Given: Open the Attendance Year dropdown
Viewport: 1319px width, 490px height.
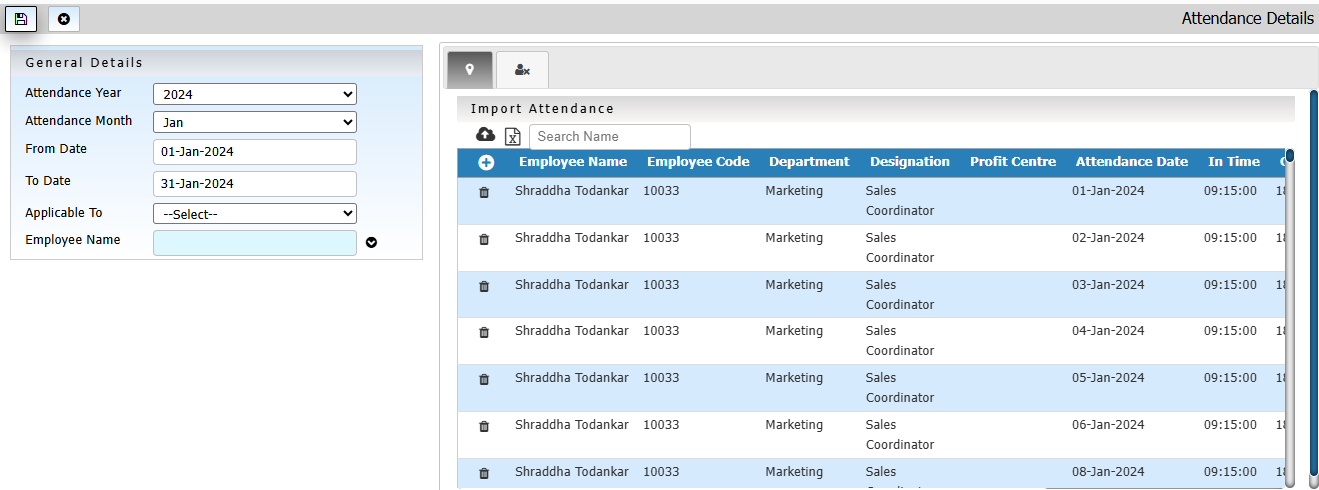Looking at the screenshot, I should [x=255, y=94].
